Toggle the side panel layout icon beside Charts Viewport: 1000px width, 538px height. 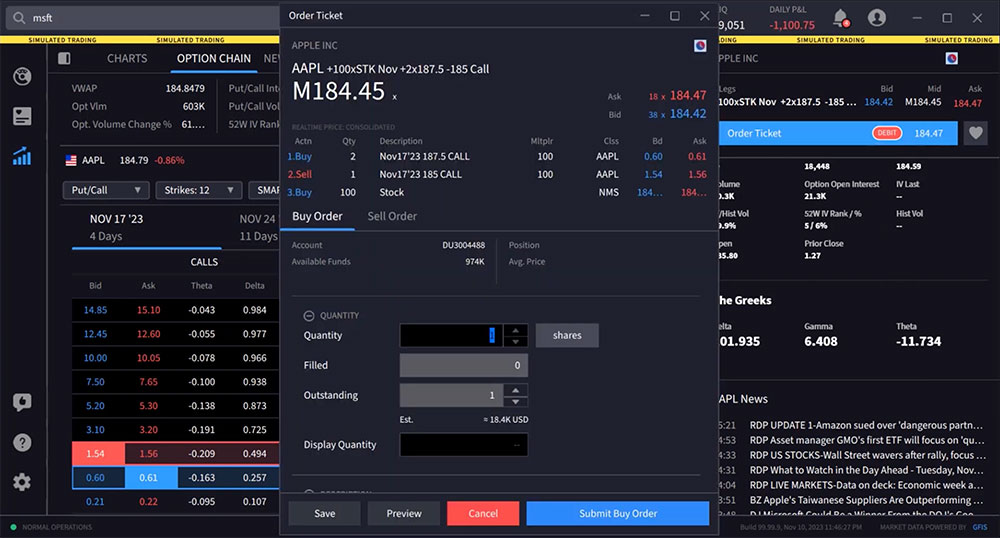(x=64, y=59)
